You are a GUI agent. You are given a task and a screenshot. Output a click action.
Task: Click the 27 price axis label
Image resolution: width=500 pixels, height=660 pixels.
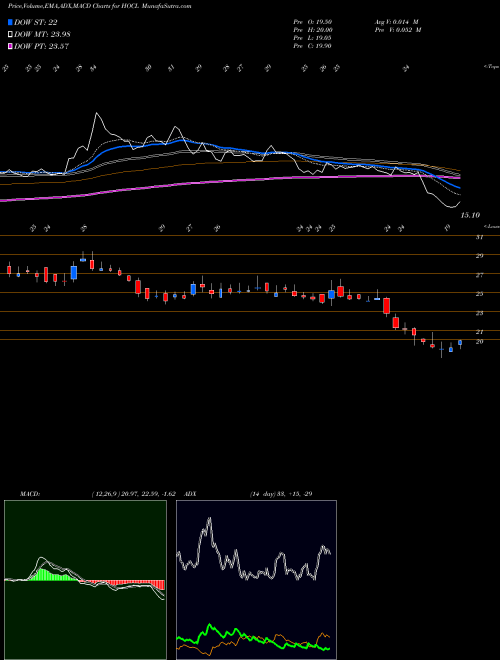(479, 275)
